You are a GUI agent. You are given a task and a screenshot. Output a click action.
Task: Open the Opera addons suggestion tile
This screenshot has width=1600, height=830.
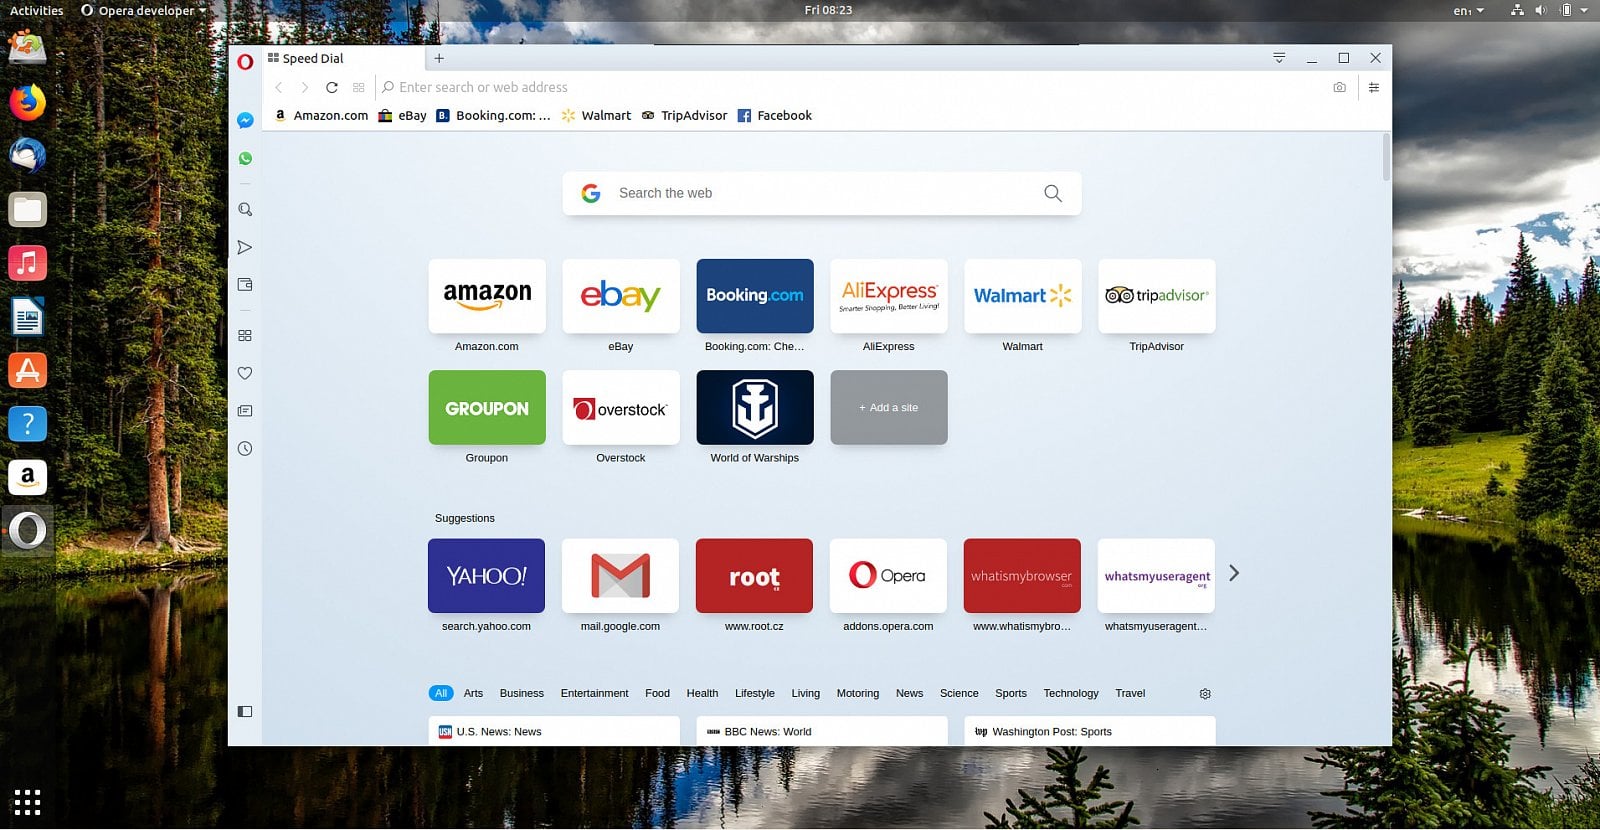[889, 576]
